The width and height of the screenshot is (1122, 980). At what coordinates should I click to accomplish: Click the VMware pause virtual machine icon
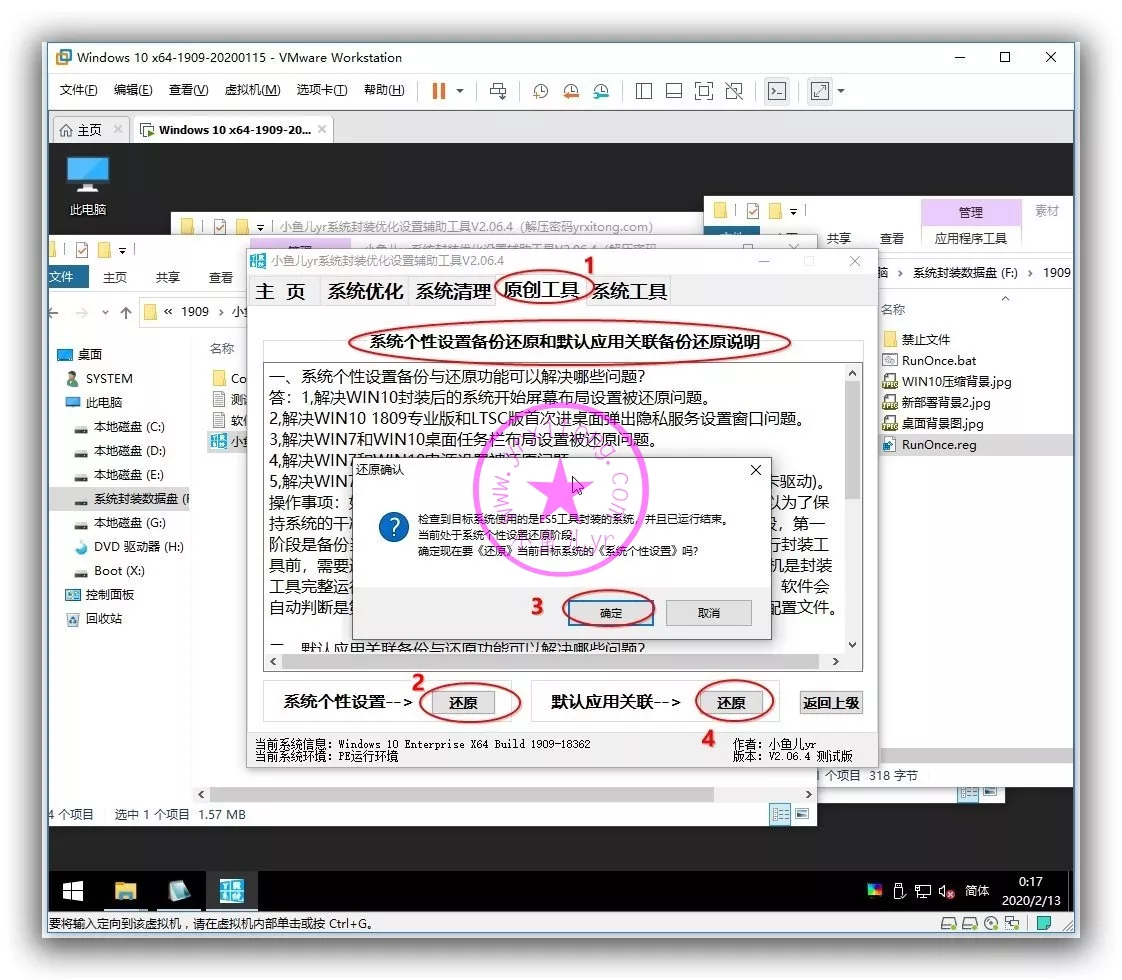tap(438, 91)
